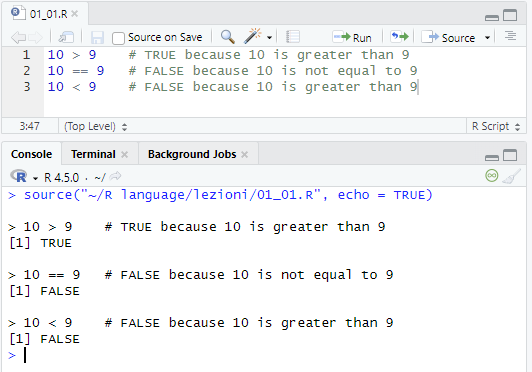Click line 3 code '10 < 9'

(x=72, y=87)
